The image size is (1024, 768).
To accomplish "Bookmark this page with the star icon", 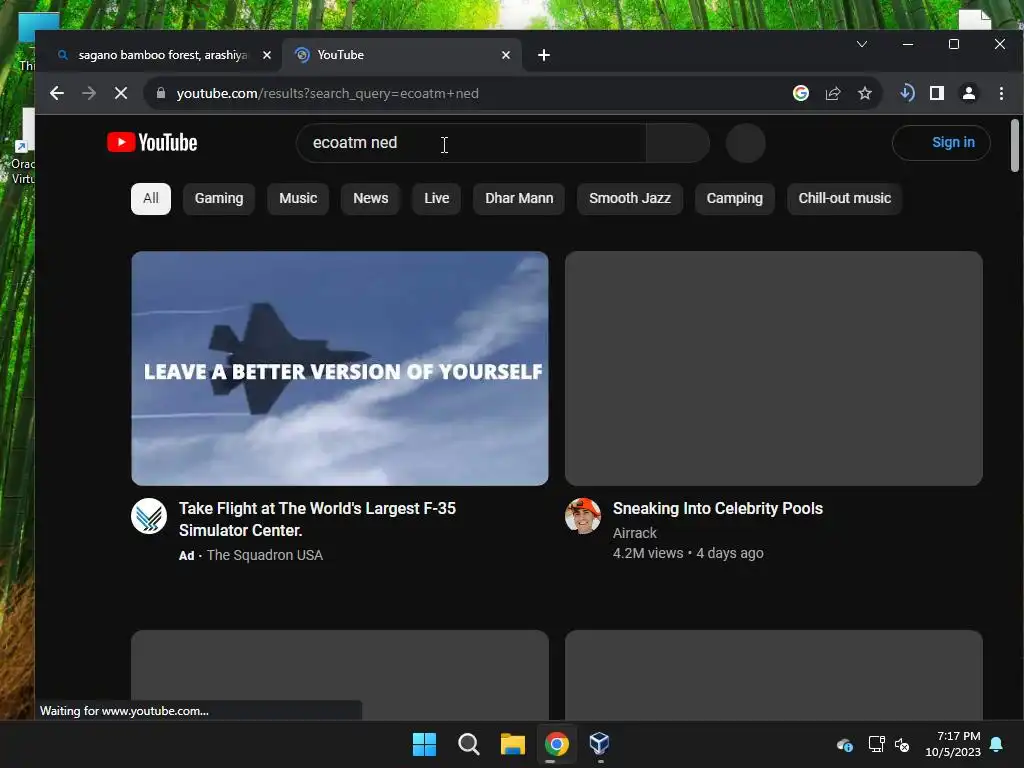I will tap(865, 93).
